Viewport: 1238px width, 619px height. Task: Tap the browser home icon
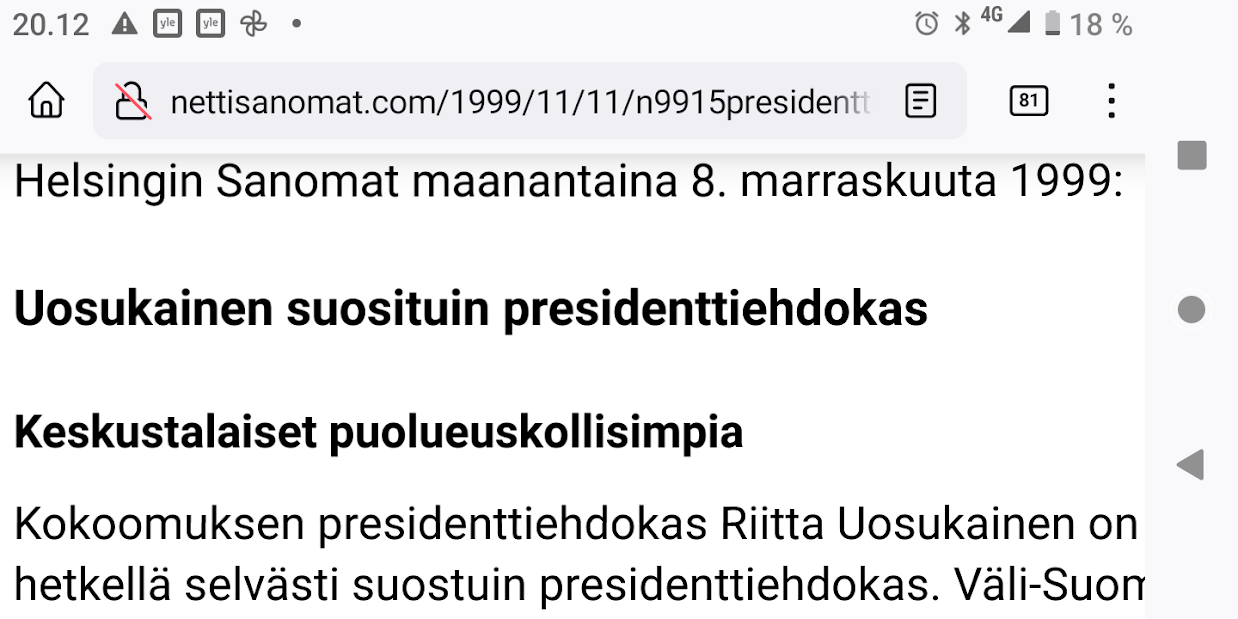click(46, 101)
